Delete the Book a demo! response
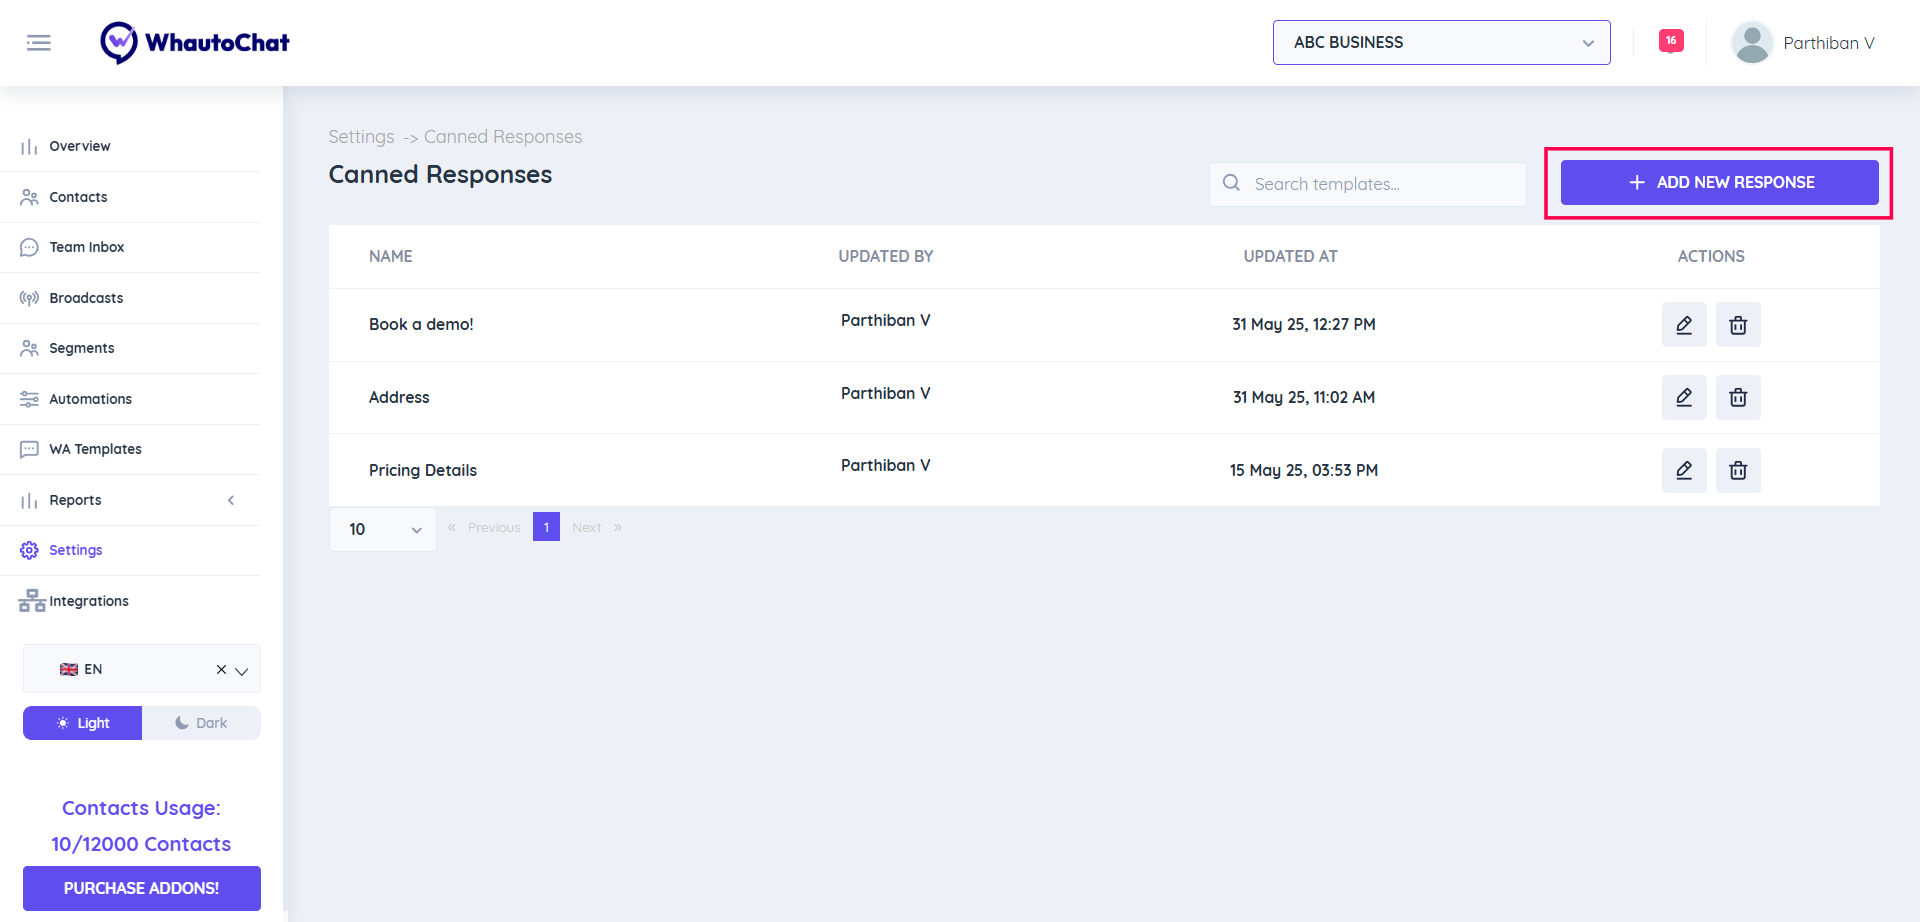 tap(1738, 325)
